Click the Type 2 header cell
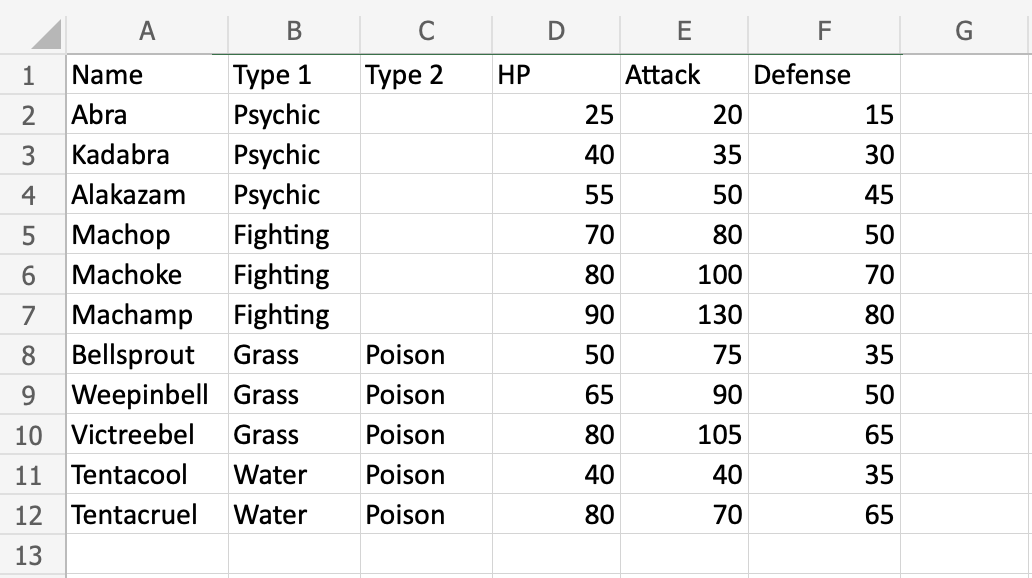This screenshot has width=1032, height=578. pyautogui.click(x=426, y=75)
